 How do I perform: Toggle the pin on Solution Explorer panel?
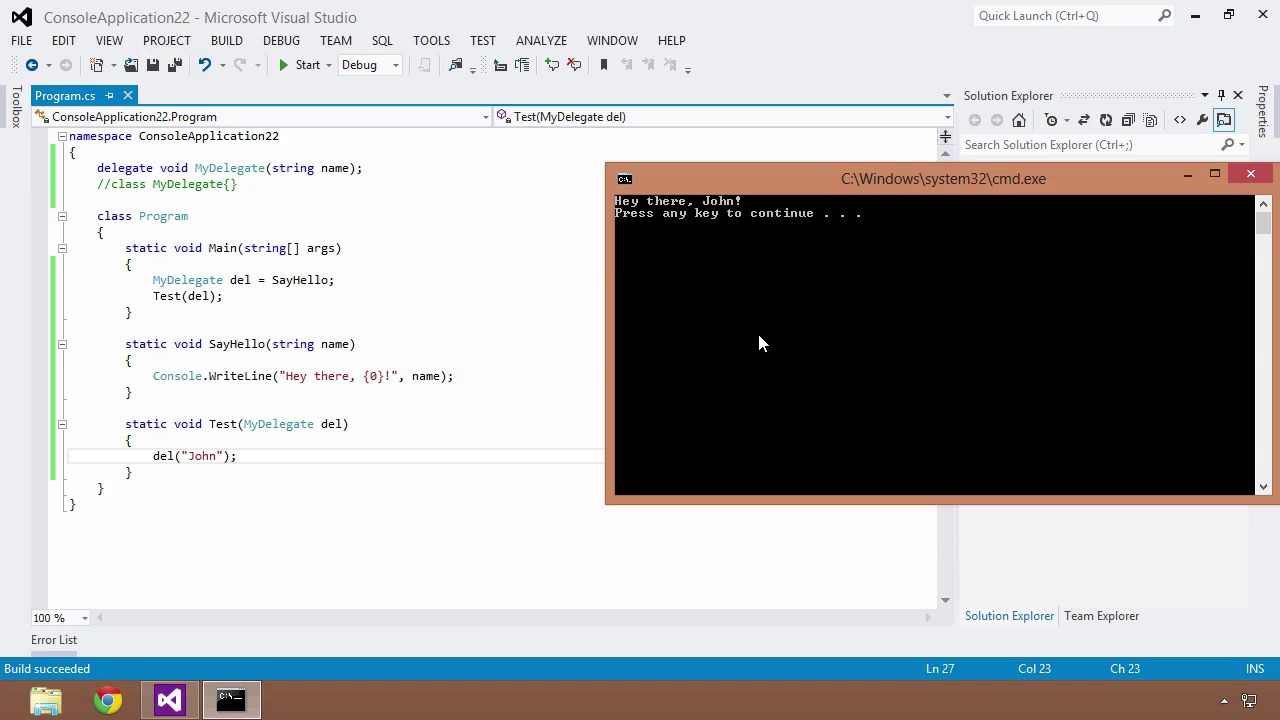tap(1221, 96)
